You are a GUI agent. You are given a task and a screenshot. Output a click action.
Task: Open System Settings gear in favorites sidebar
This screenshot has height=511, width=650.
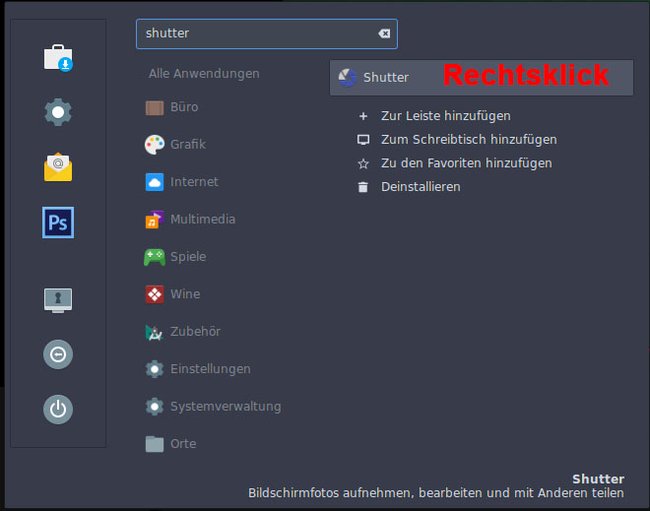point(58,112)
